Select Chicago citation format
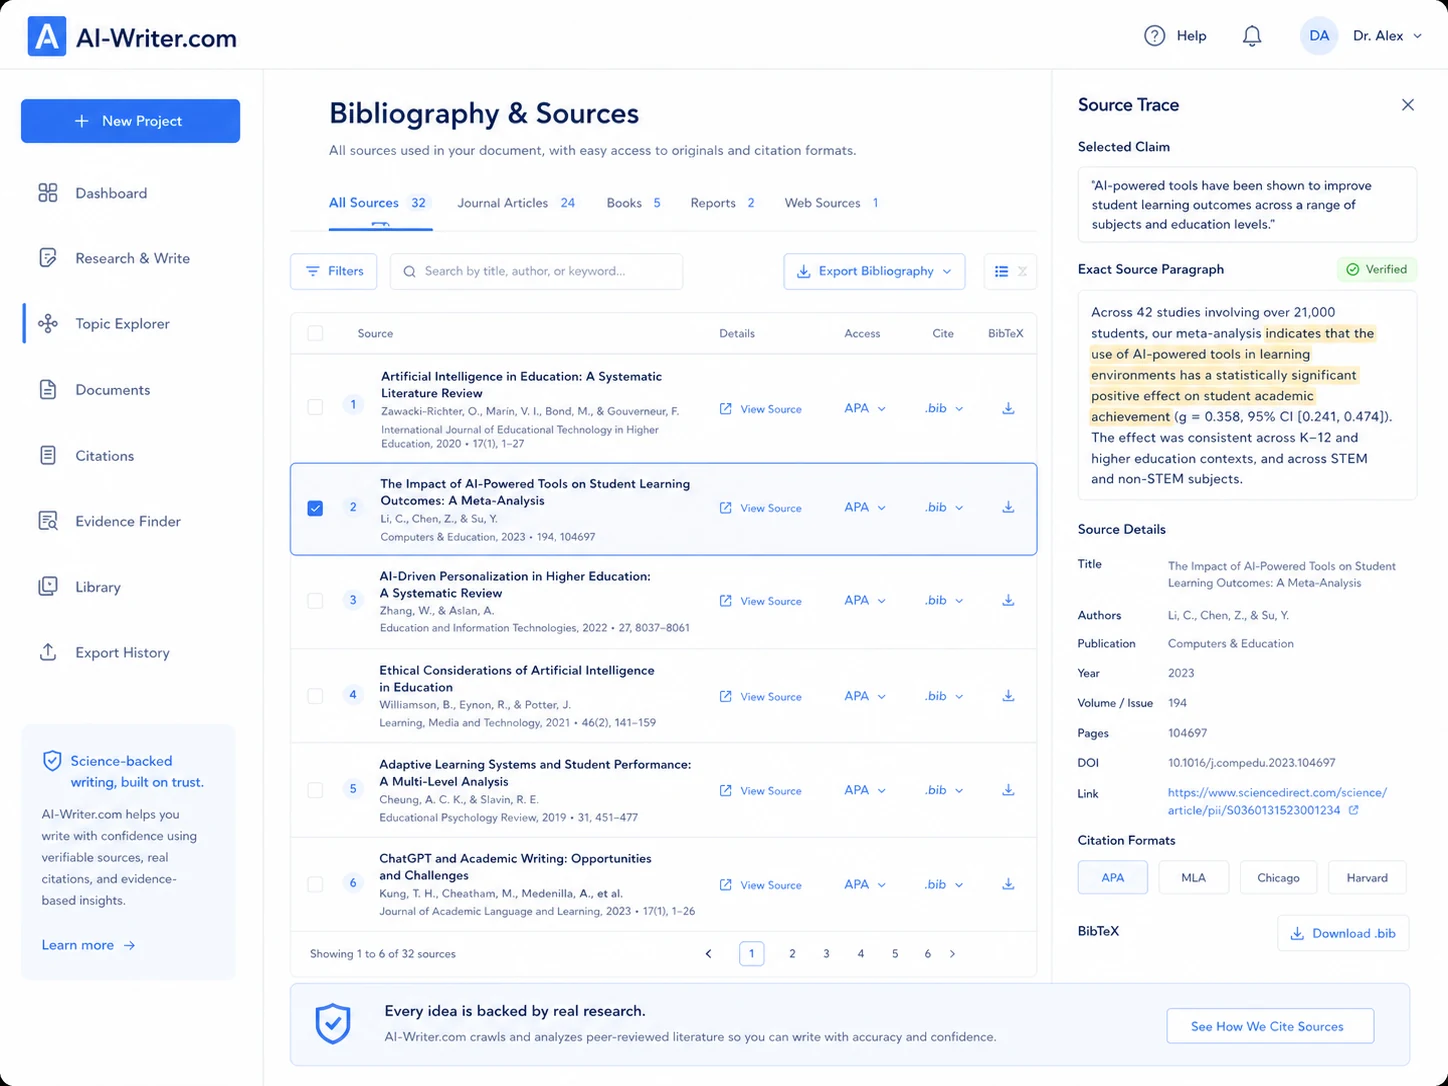The width and height of the screenshot is (1448, 1086). tap(1278, 877)
